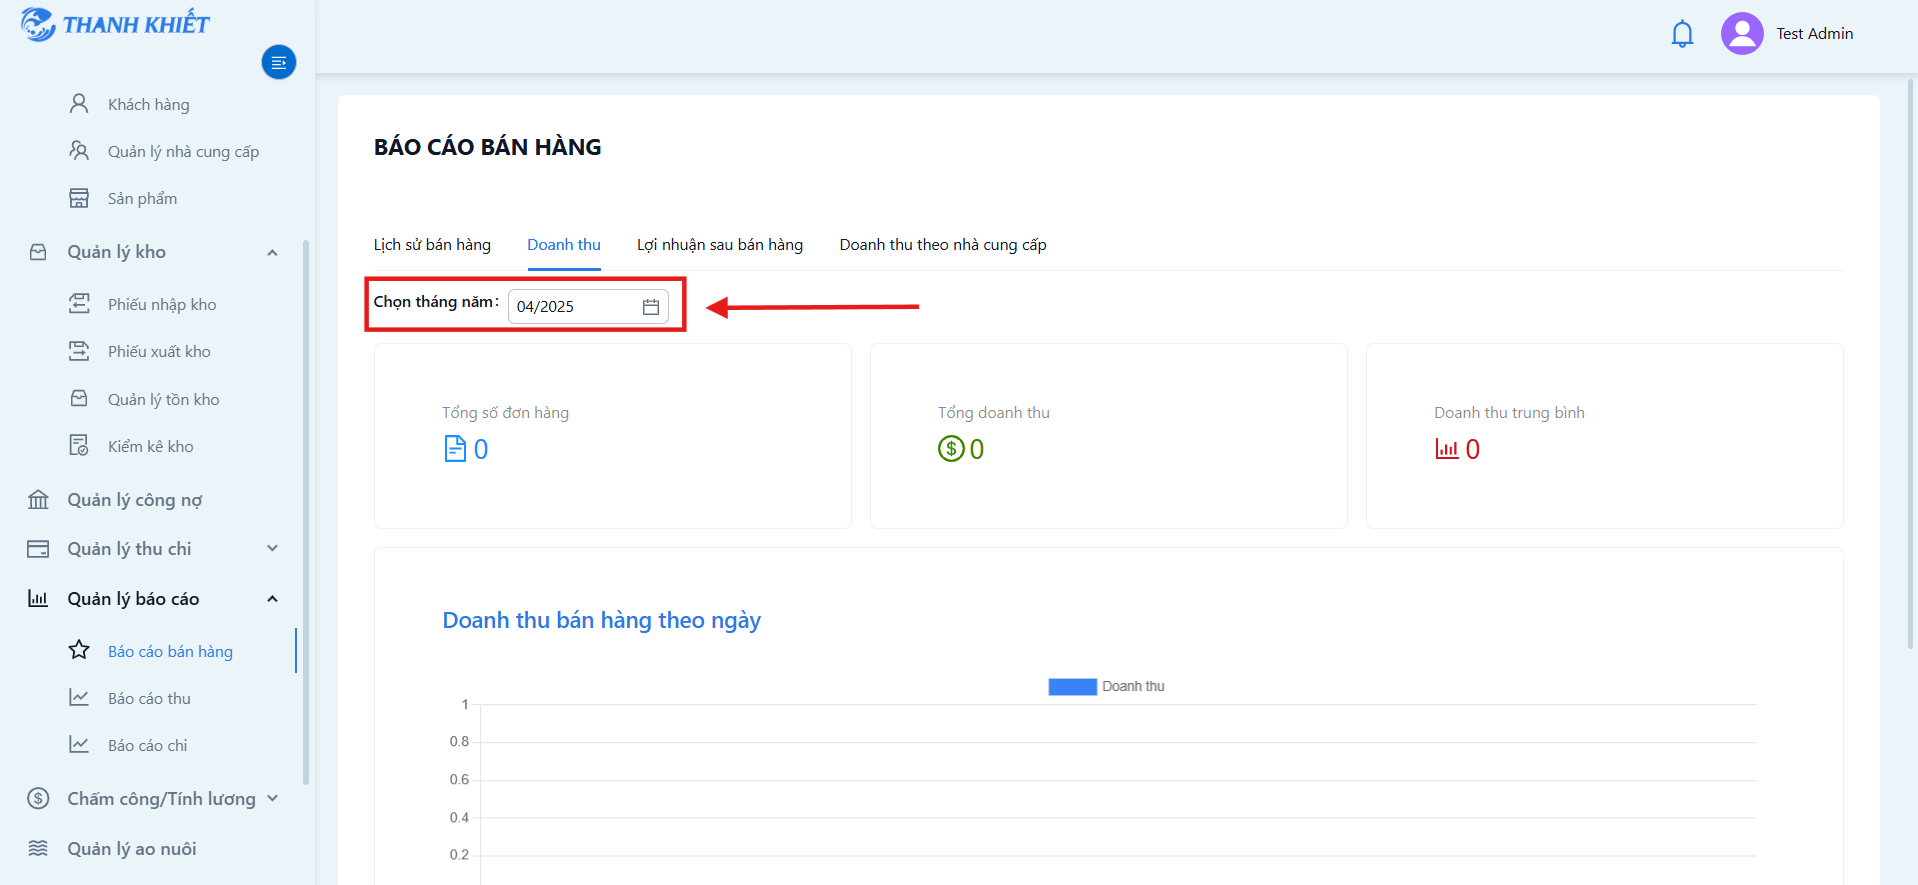Image resolution: width=1918 pixels, height=885 pixels.
Task: Click the Sản phẩm store icon
Action: (x=79, y=197)
